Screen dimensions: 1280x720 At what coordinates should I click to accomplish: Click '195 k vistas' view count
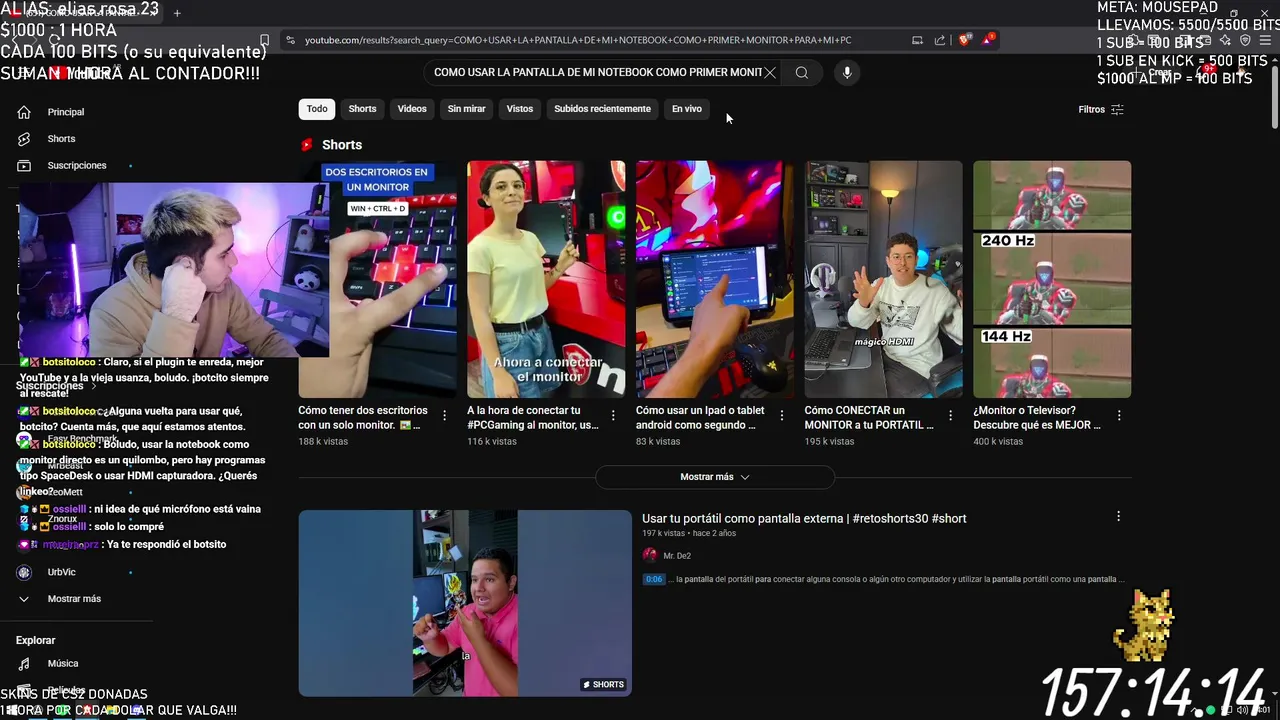[x=830, y=441]
